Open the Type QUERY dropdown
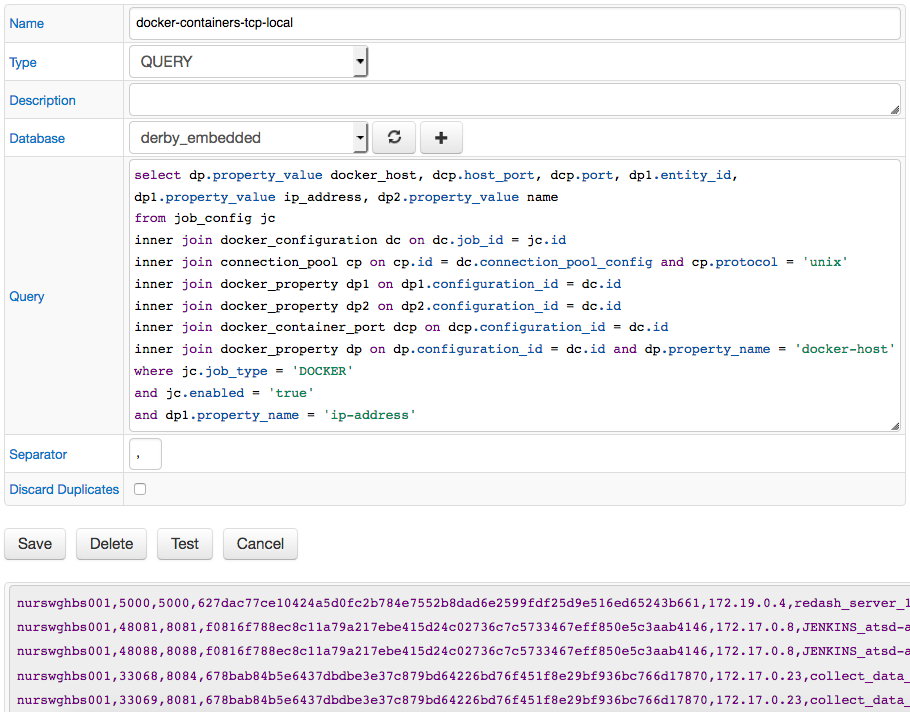910x712 pixels. pos(248,62)
